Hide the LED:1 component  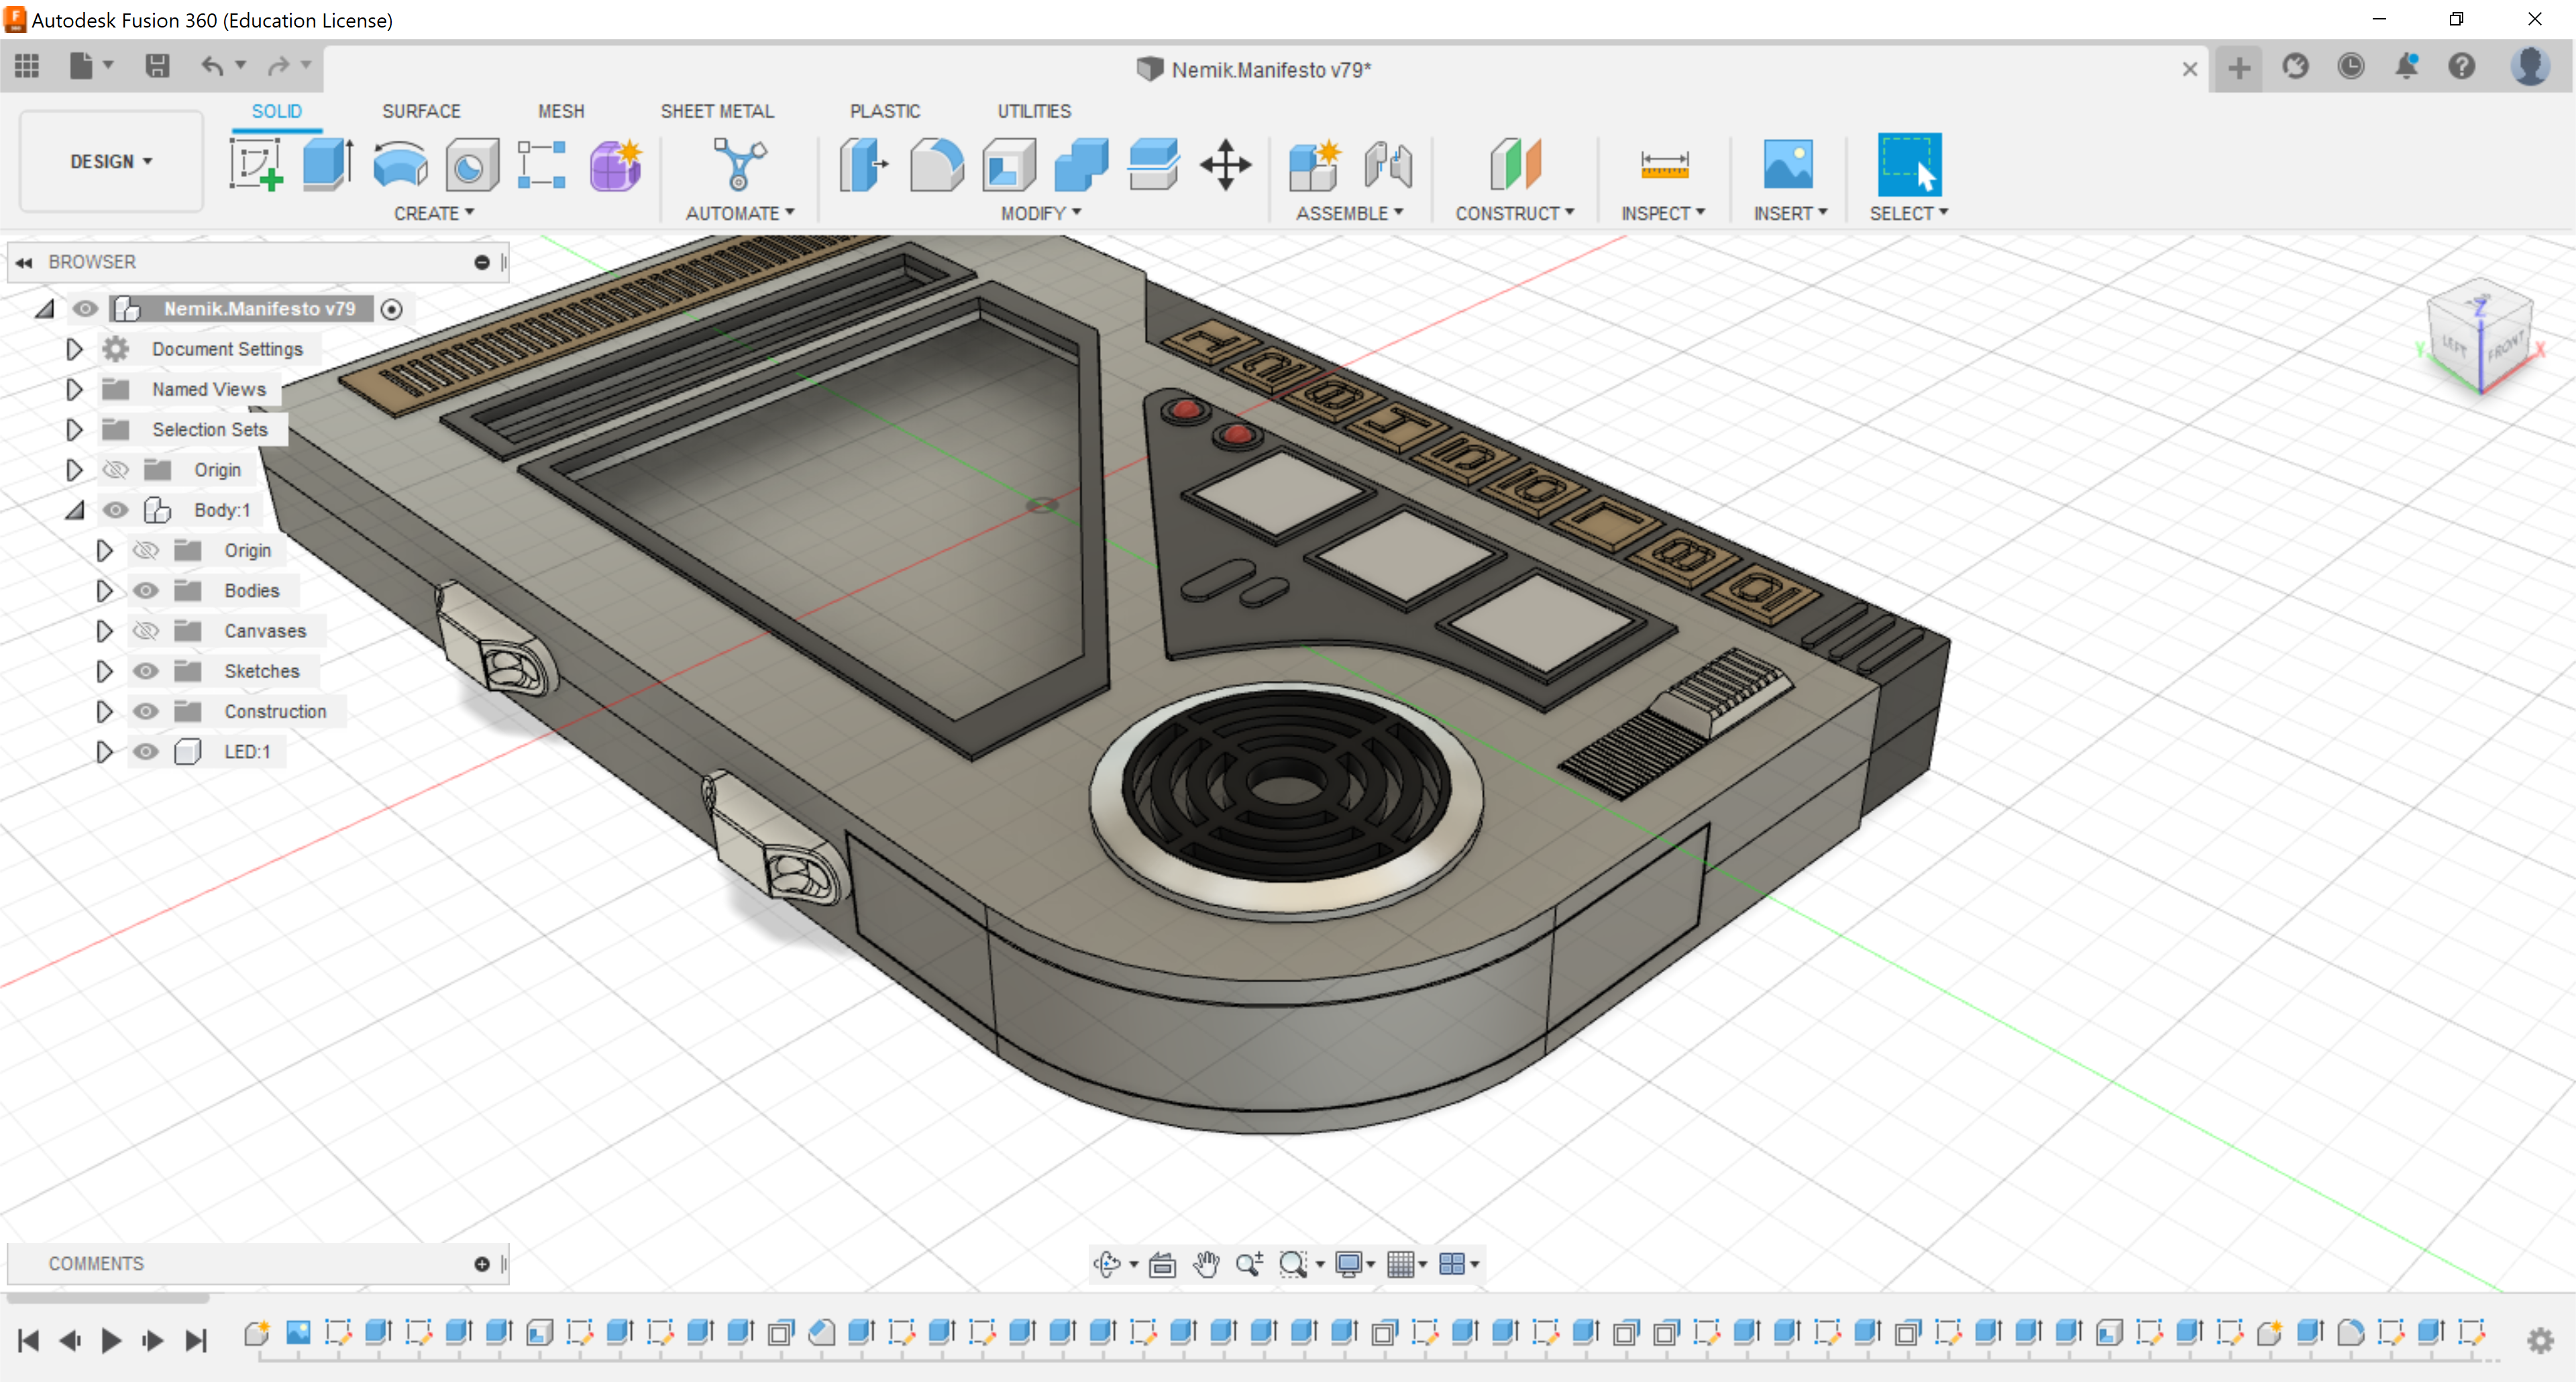(146, 752)
